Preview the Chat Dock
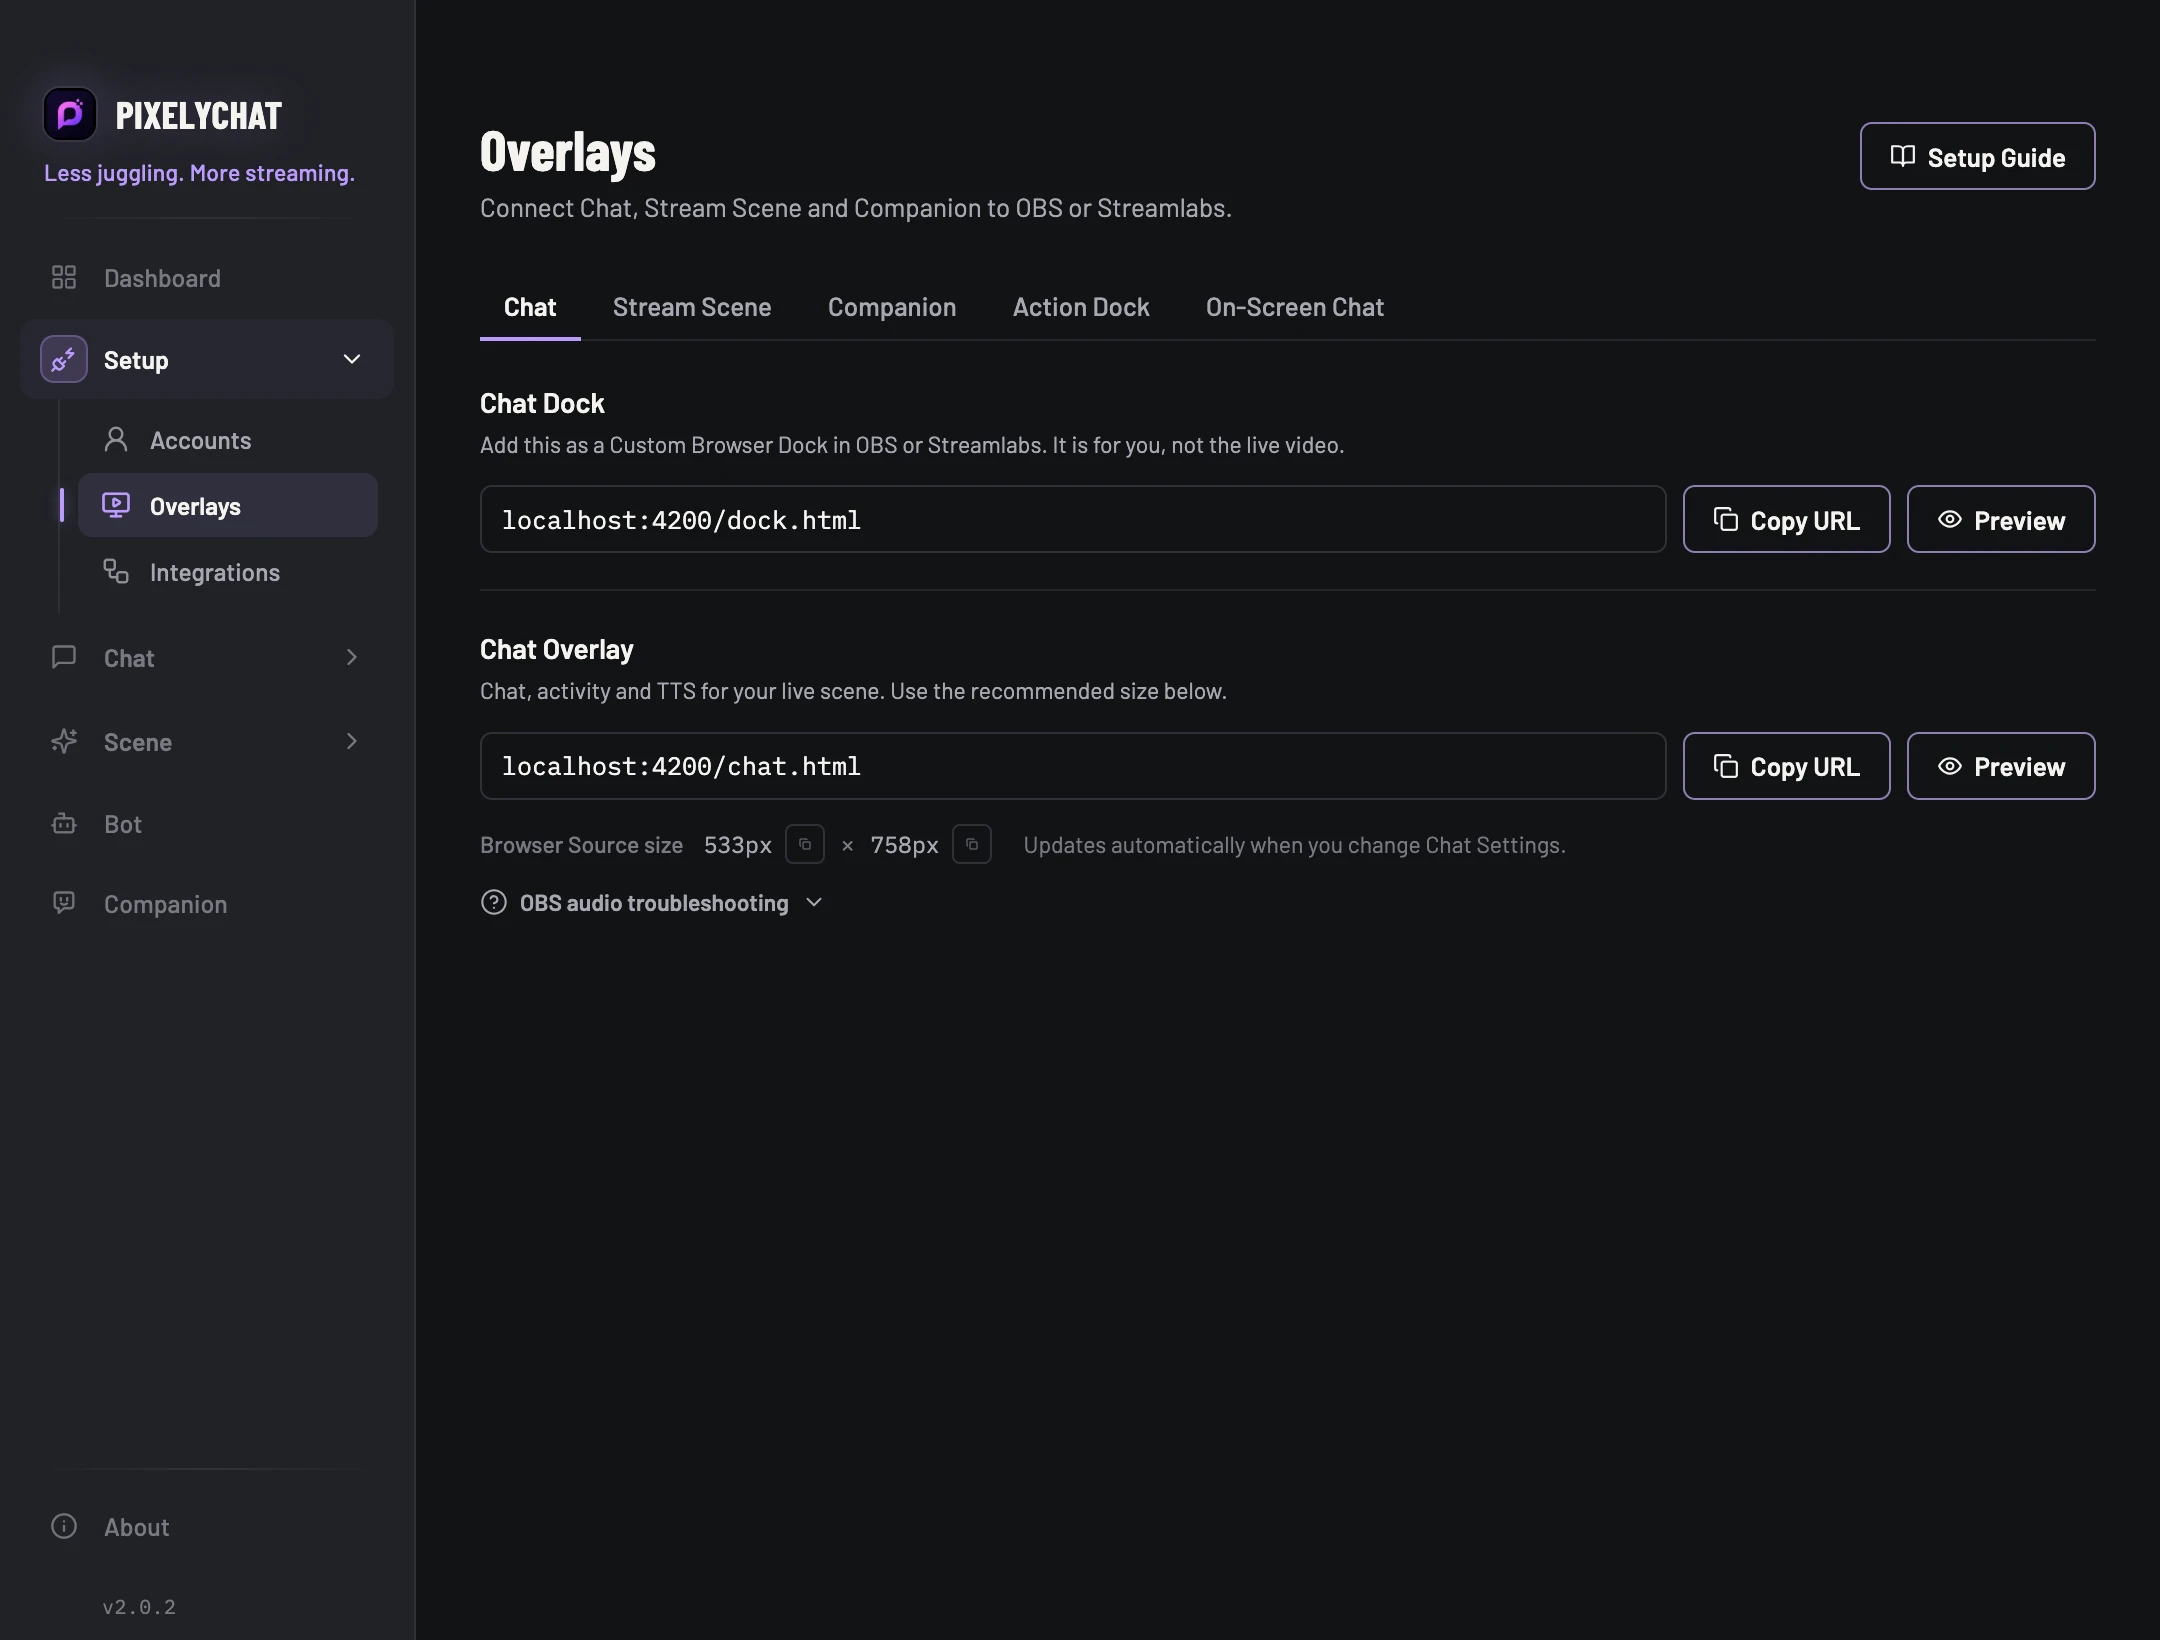The width and height of the screenshot is (2160, 1640). click(2001, 519)
